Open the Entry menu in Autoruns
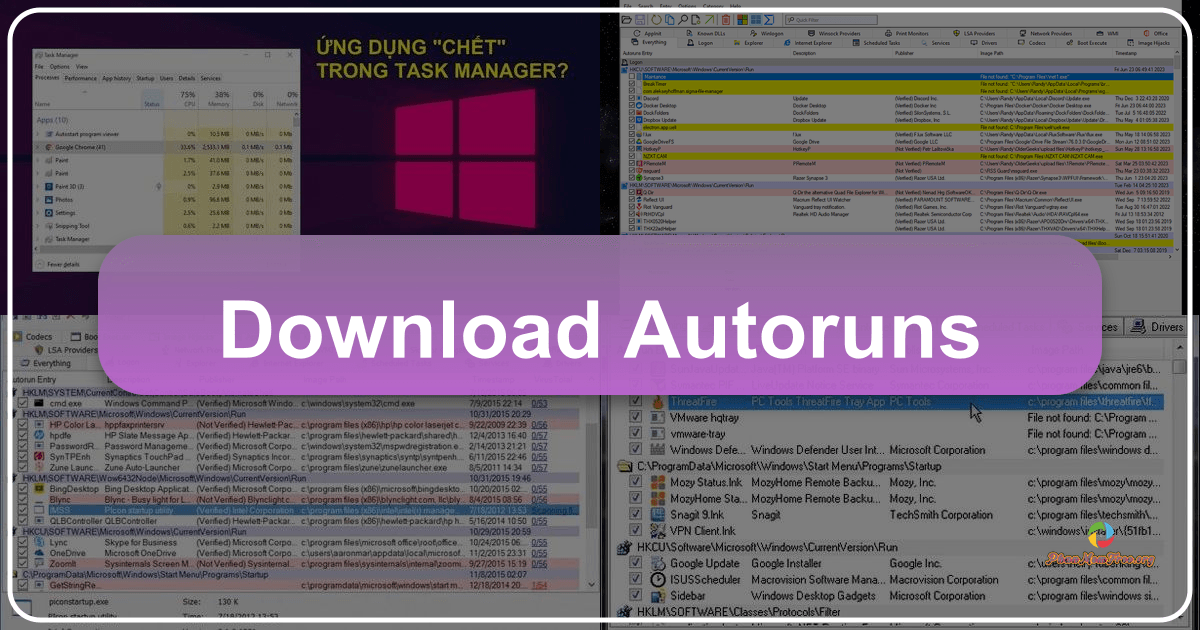This screenshot has width=1200, height=630. coord(667,5)
